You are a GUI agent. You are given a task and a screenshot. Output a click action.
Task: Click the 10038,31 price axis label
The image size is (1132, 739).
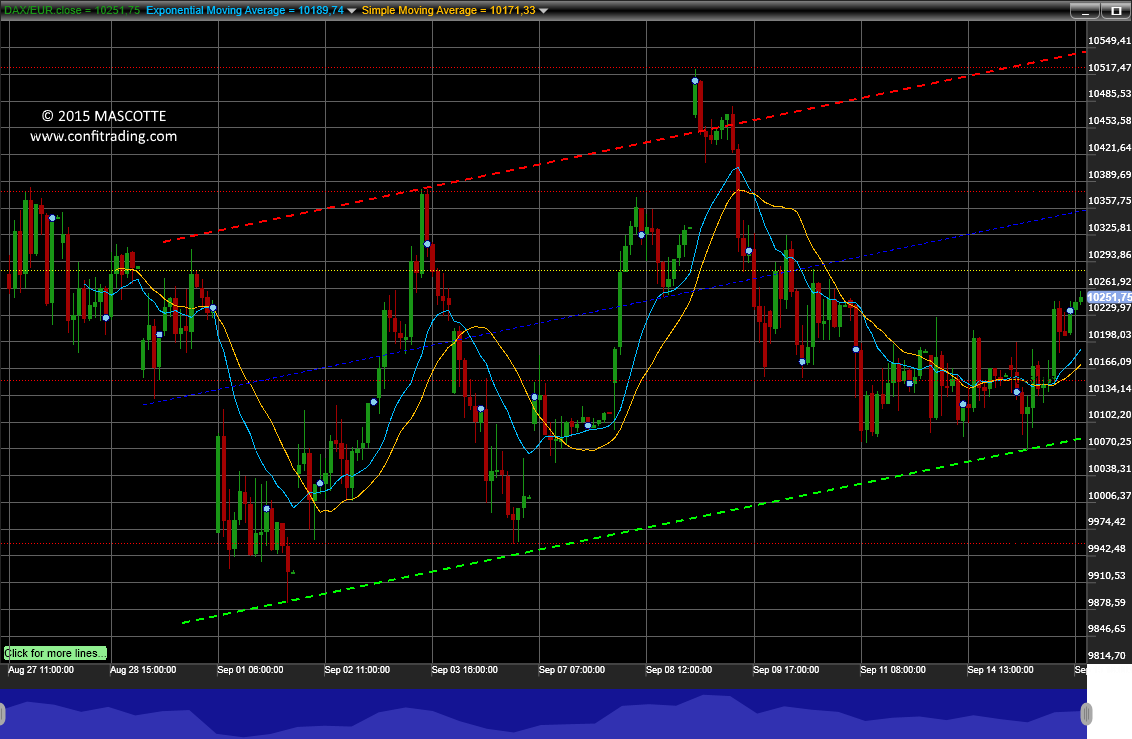pos(1110,469)
